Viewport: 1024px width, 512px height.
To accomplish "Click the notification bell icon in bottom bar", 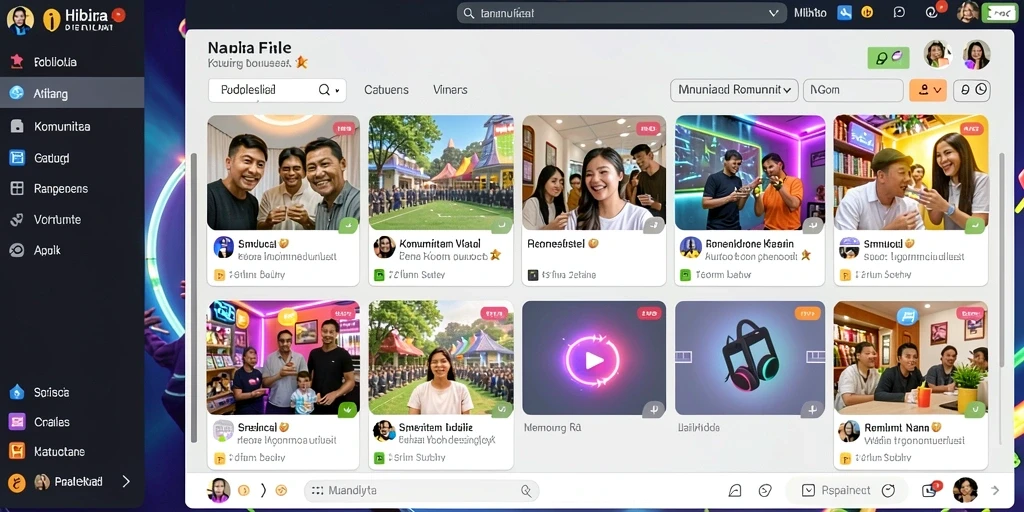I will tap(735, 490).
